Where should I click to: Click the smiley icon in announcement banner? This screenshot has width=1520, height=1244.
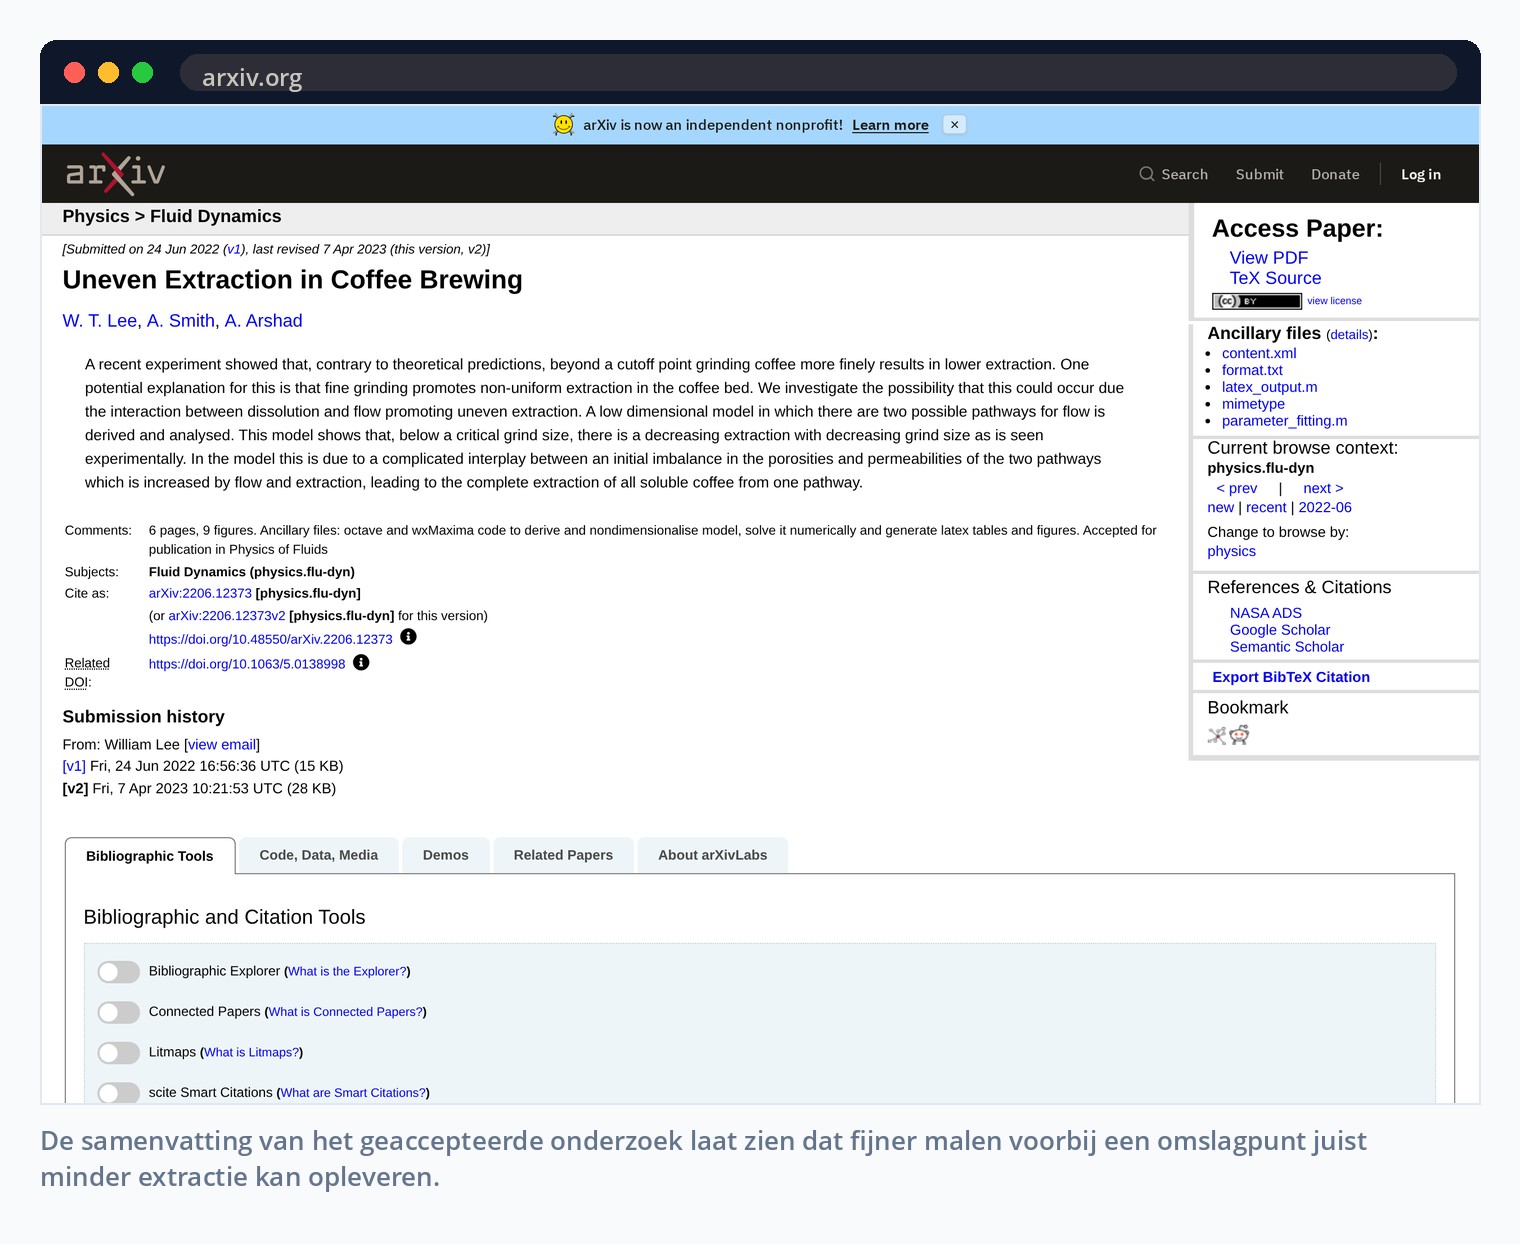(x=564, y=125)
